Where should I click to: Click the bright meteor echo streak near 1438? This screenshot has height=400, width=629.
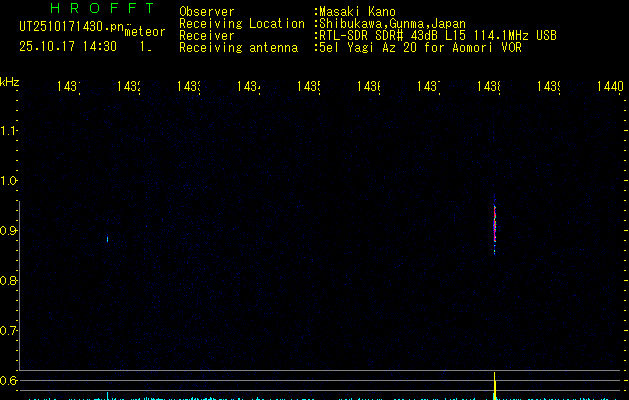pos(495,225)
